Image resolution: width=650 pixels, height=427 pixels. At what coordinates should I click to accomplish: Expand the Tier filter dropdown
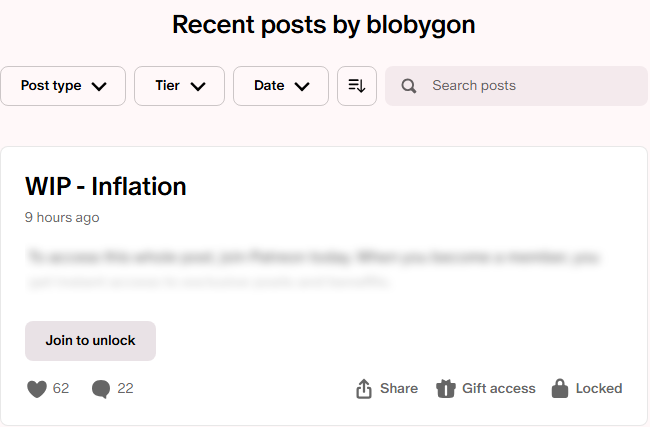tap(179, 86)
